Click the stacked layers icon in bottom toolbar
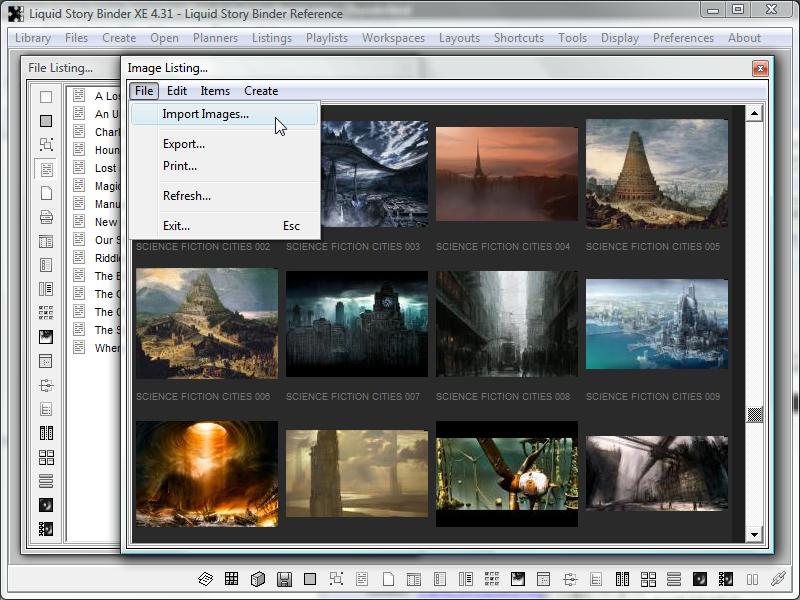The width and height of the screenshot is (800, 600). [x=205, y=579]
